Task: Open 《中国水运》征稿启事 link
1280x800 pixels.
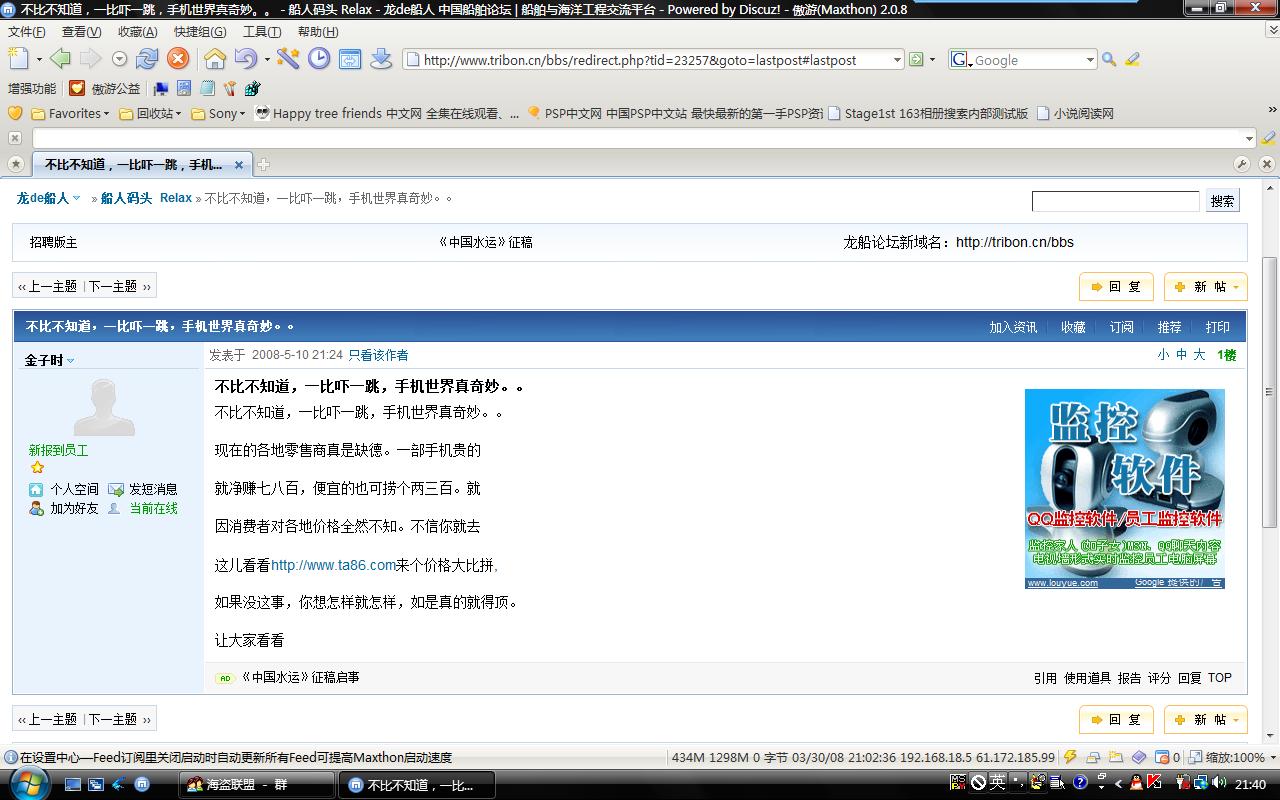Action: point(300,677)
